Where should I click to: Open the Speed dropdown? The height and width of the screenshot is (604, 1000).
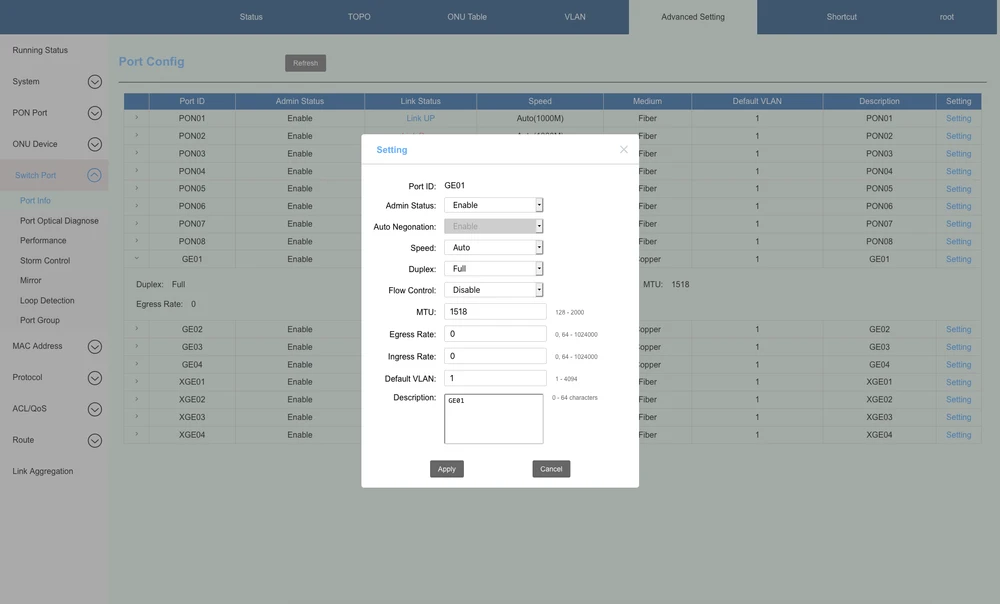[x=493, y=248]
